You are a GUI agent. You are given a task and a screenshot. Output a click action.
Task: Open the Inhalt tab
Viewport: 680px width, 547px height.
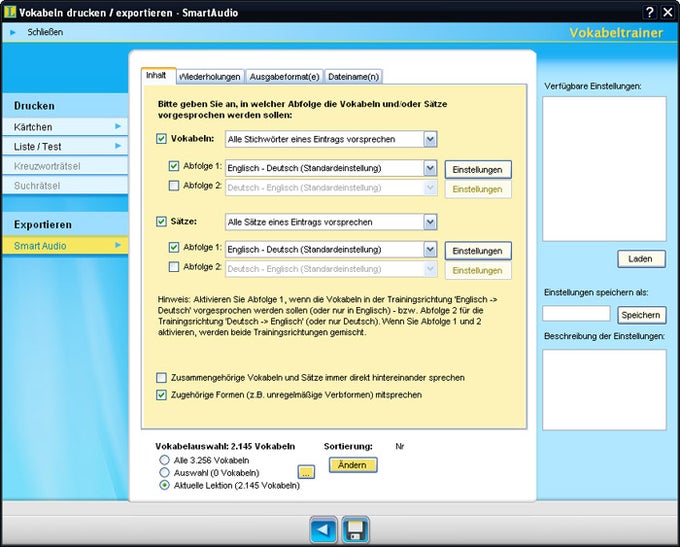click(x=158, y=75)
